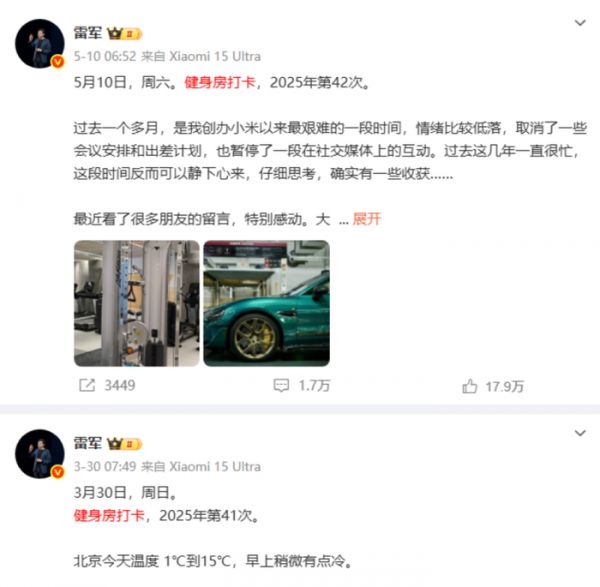
Task: Open the 雷军 username on first post
Action: click(88, 33)
